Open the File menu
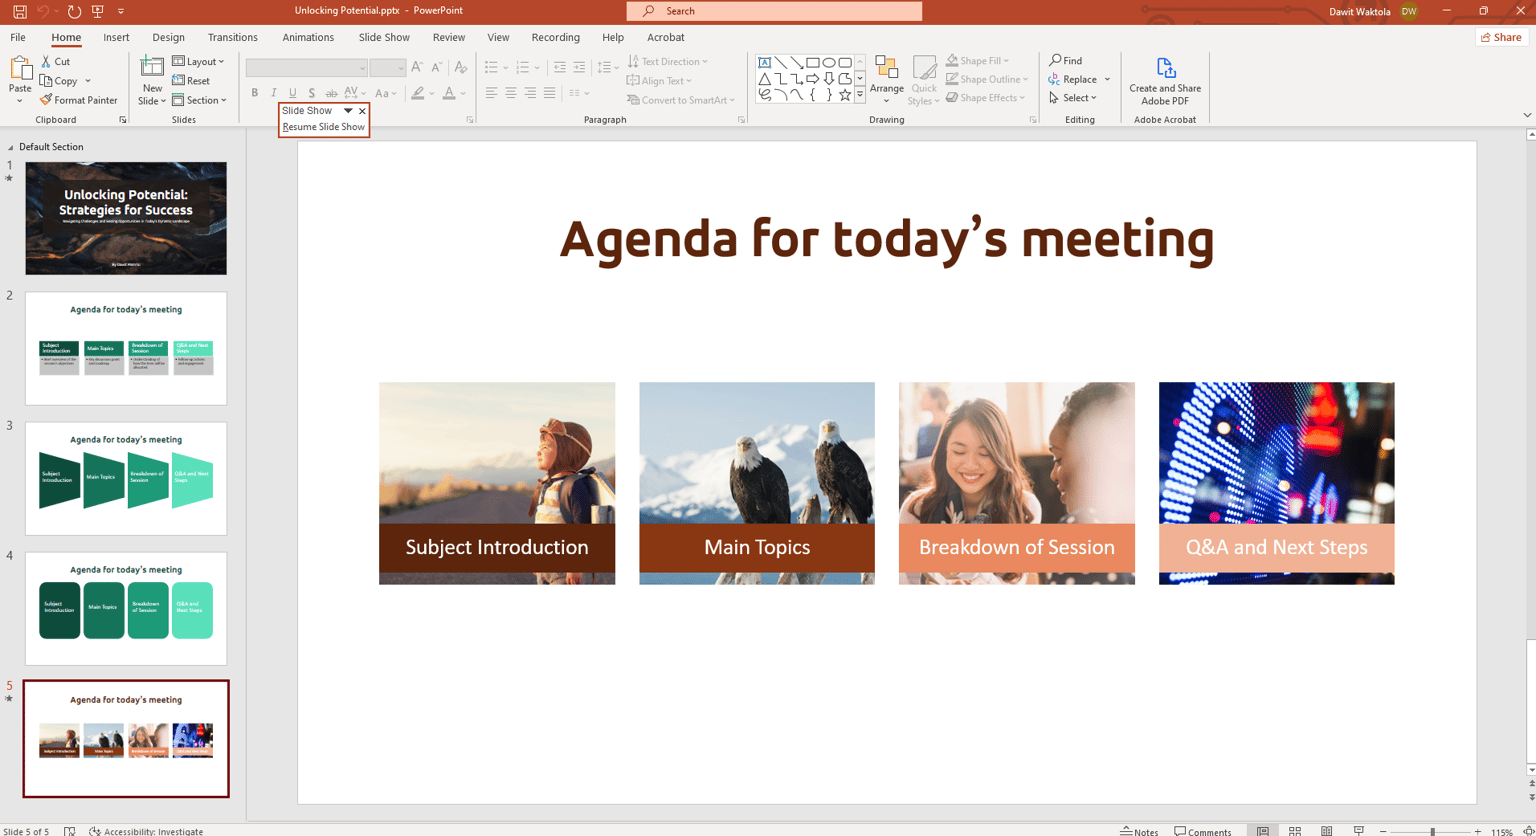Screen dimensions: 1536x836 (18, 37)
